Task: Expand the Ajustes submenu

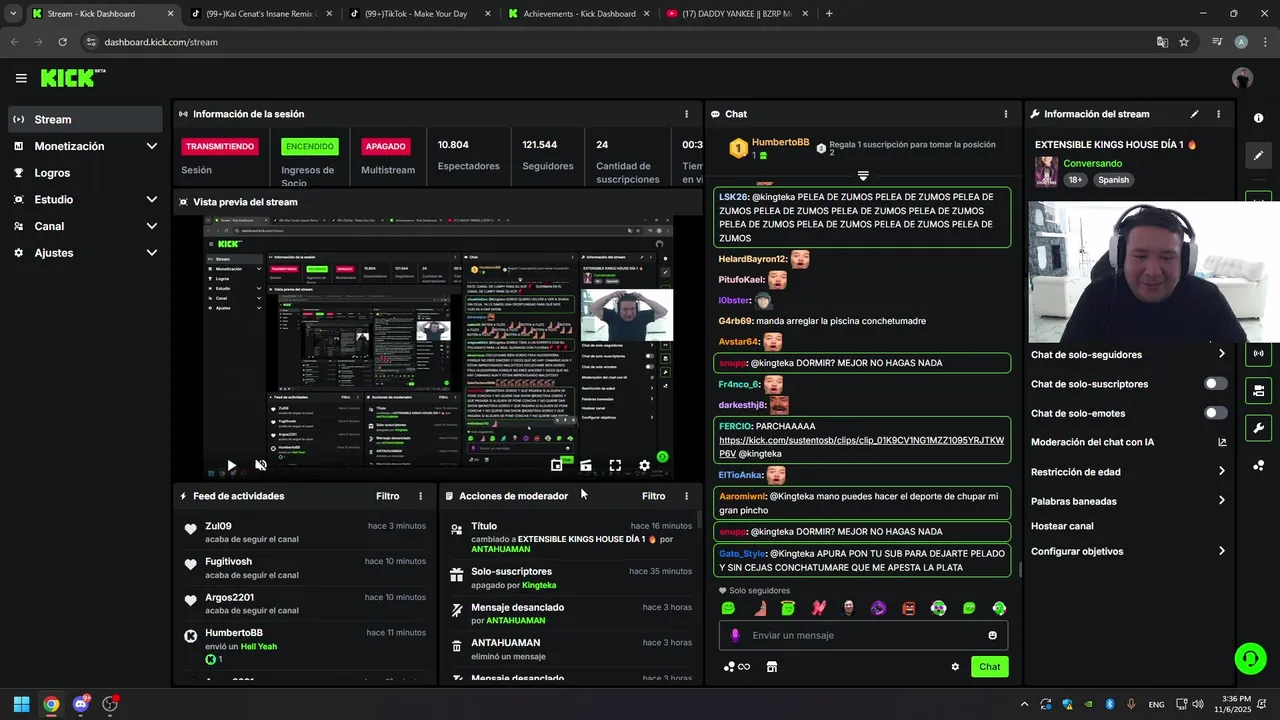Action: pyautogui.click(x=85, y=253)
